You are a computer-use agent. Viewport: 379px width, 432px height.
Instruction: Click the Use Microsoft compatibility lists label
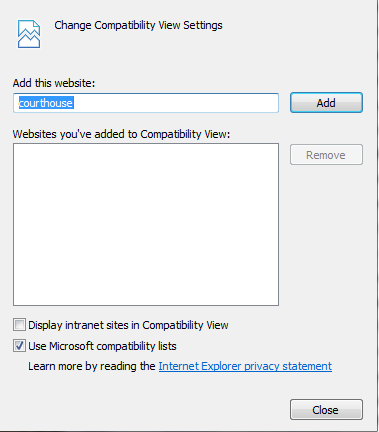[x=102, y=346]
